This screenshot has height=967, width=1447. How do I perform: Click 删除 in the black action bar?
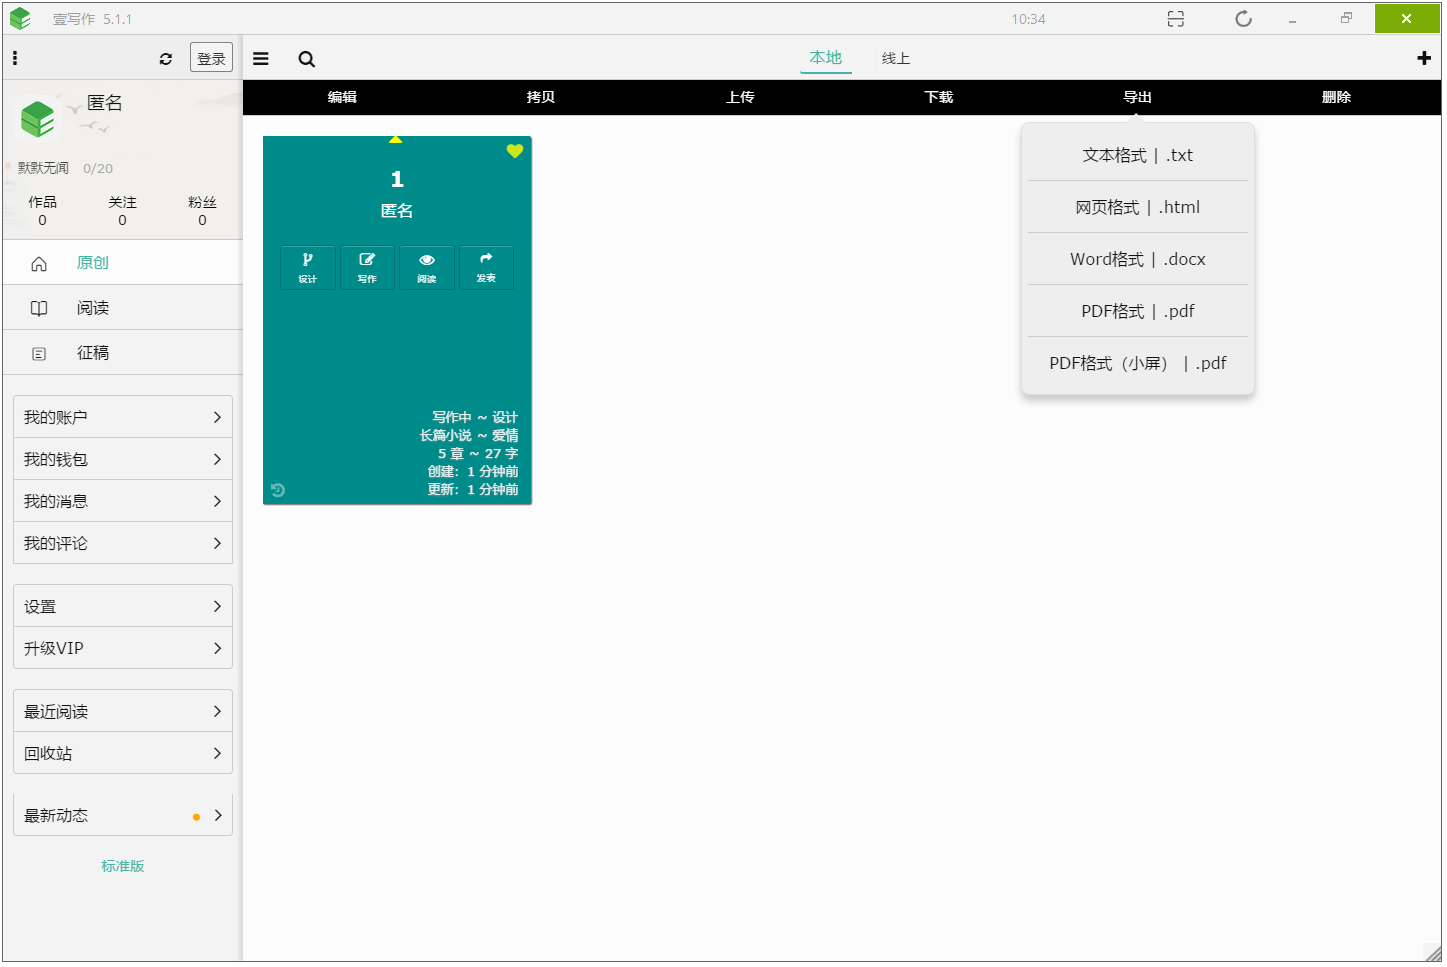[x=1337, y=97]
